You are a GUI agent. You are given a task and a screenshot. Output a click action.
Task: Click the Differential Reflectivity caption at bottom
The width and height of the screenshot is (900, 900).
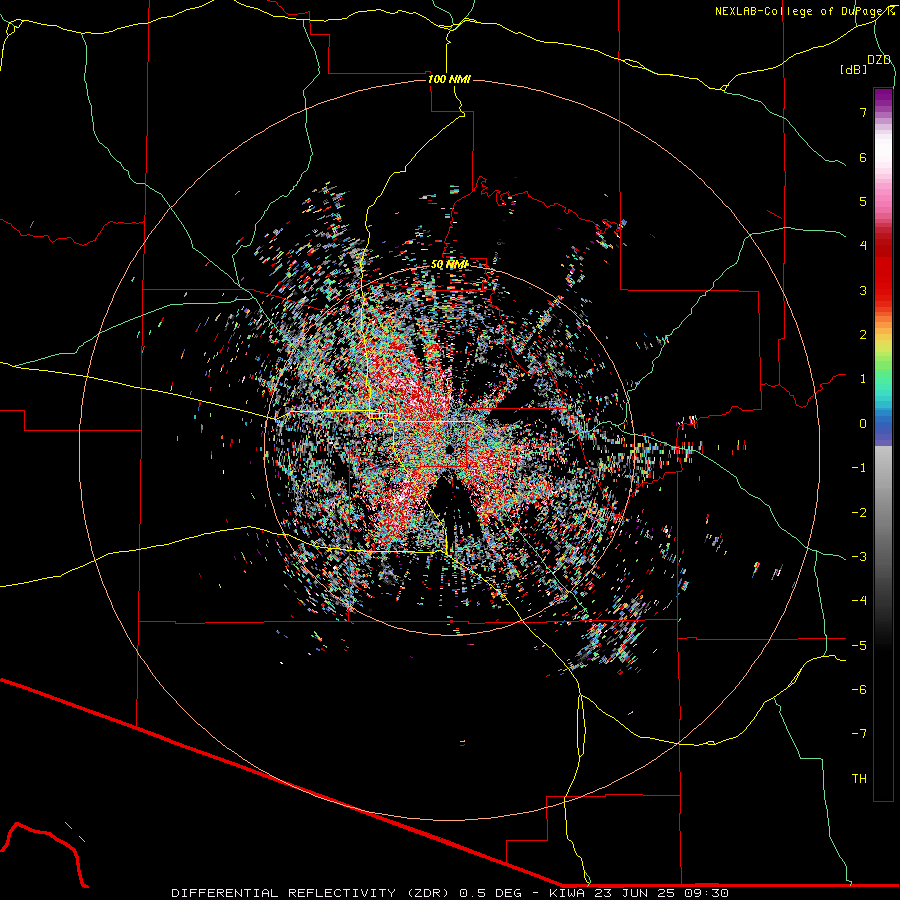pos(449,893)
